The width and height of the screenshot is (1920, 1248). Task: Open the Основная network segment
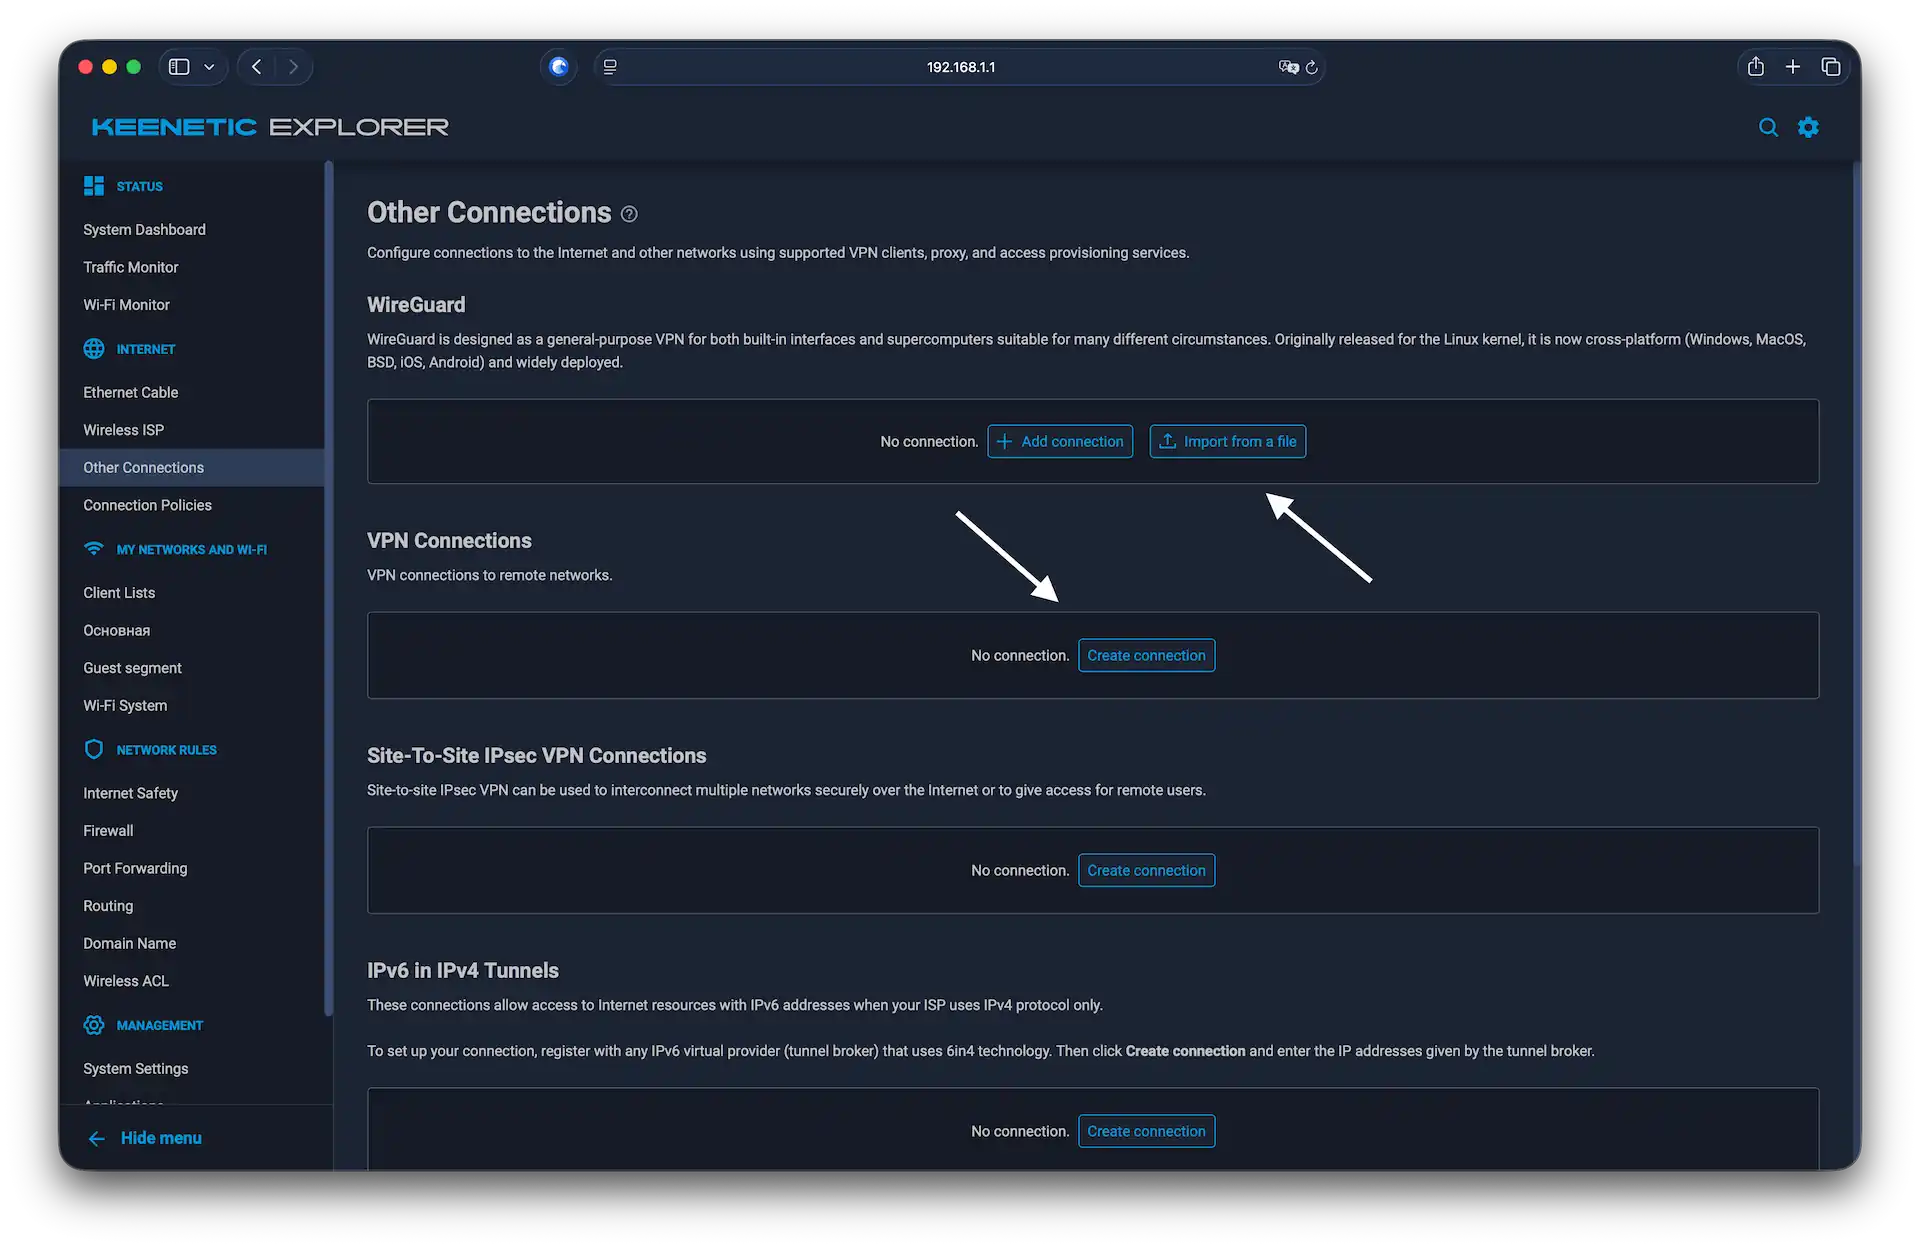pos(117,631)
